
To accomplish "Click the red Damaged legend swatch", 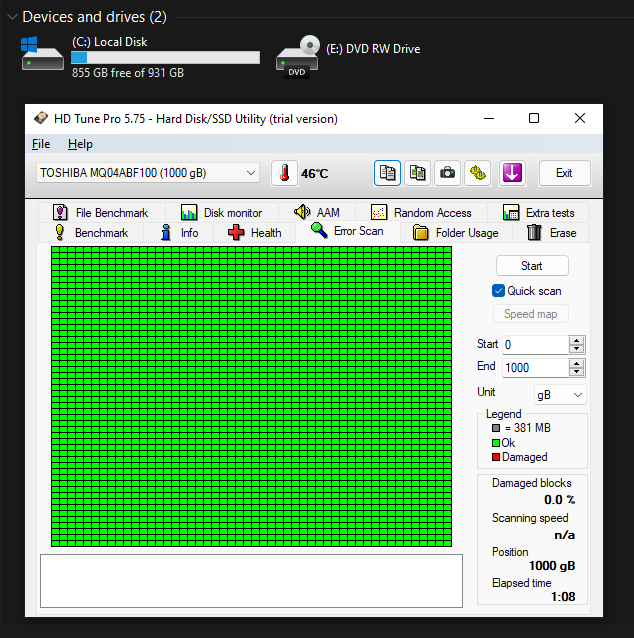I will click(x=495, y=457).
